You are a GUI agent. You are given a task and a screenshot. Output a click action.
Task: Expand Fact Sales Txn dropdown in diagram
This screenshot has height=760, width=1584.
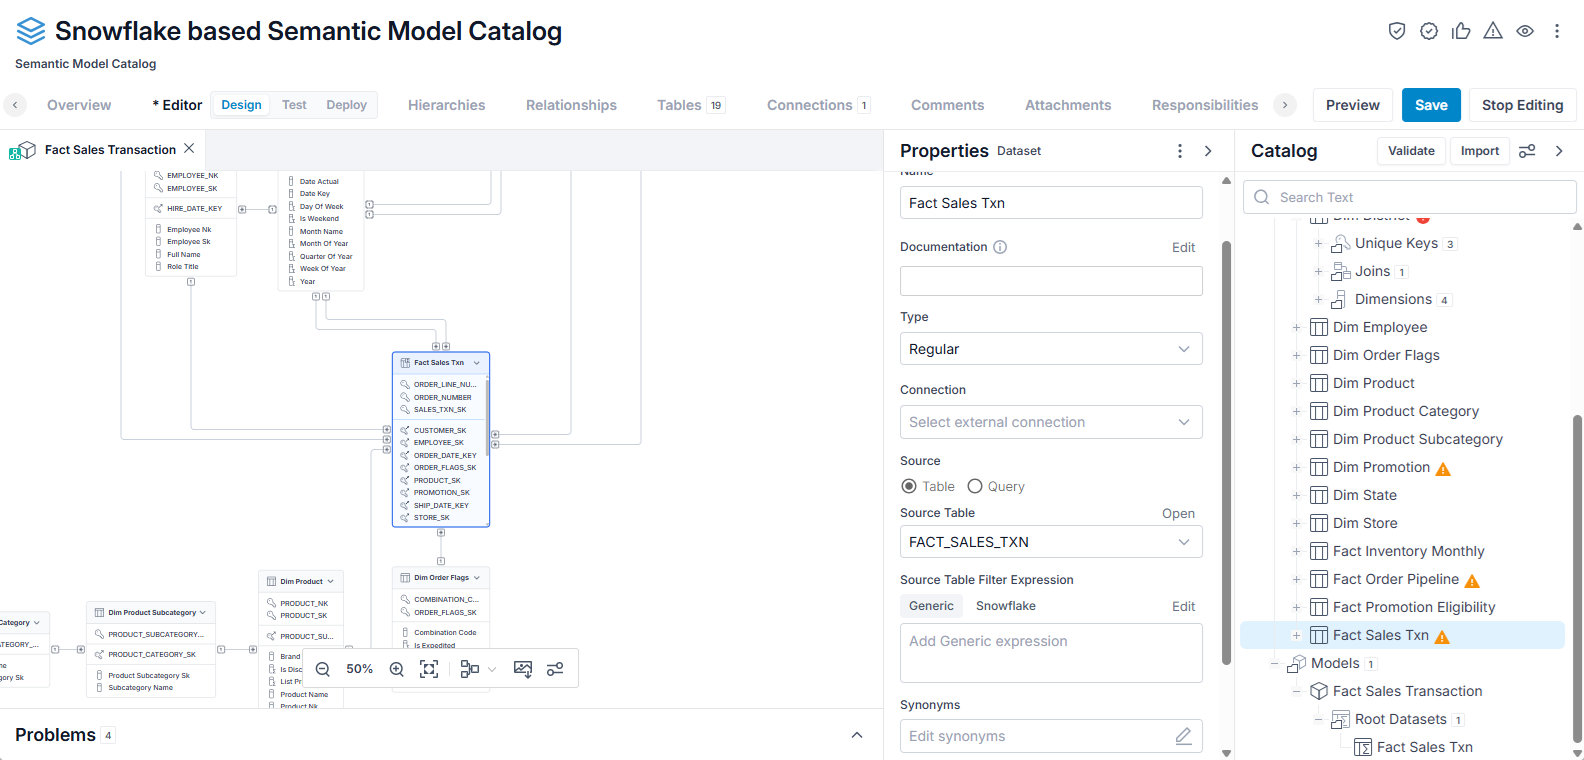477,363
